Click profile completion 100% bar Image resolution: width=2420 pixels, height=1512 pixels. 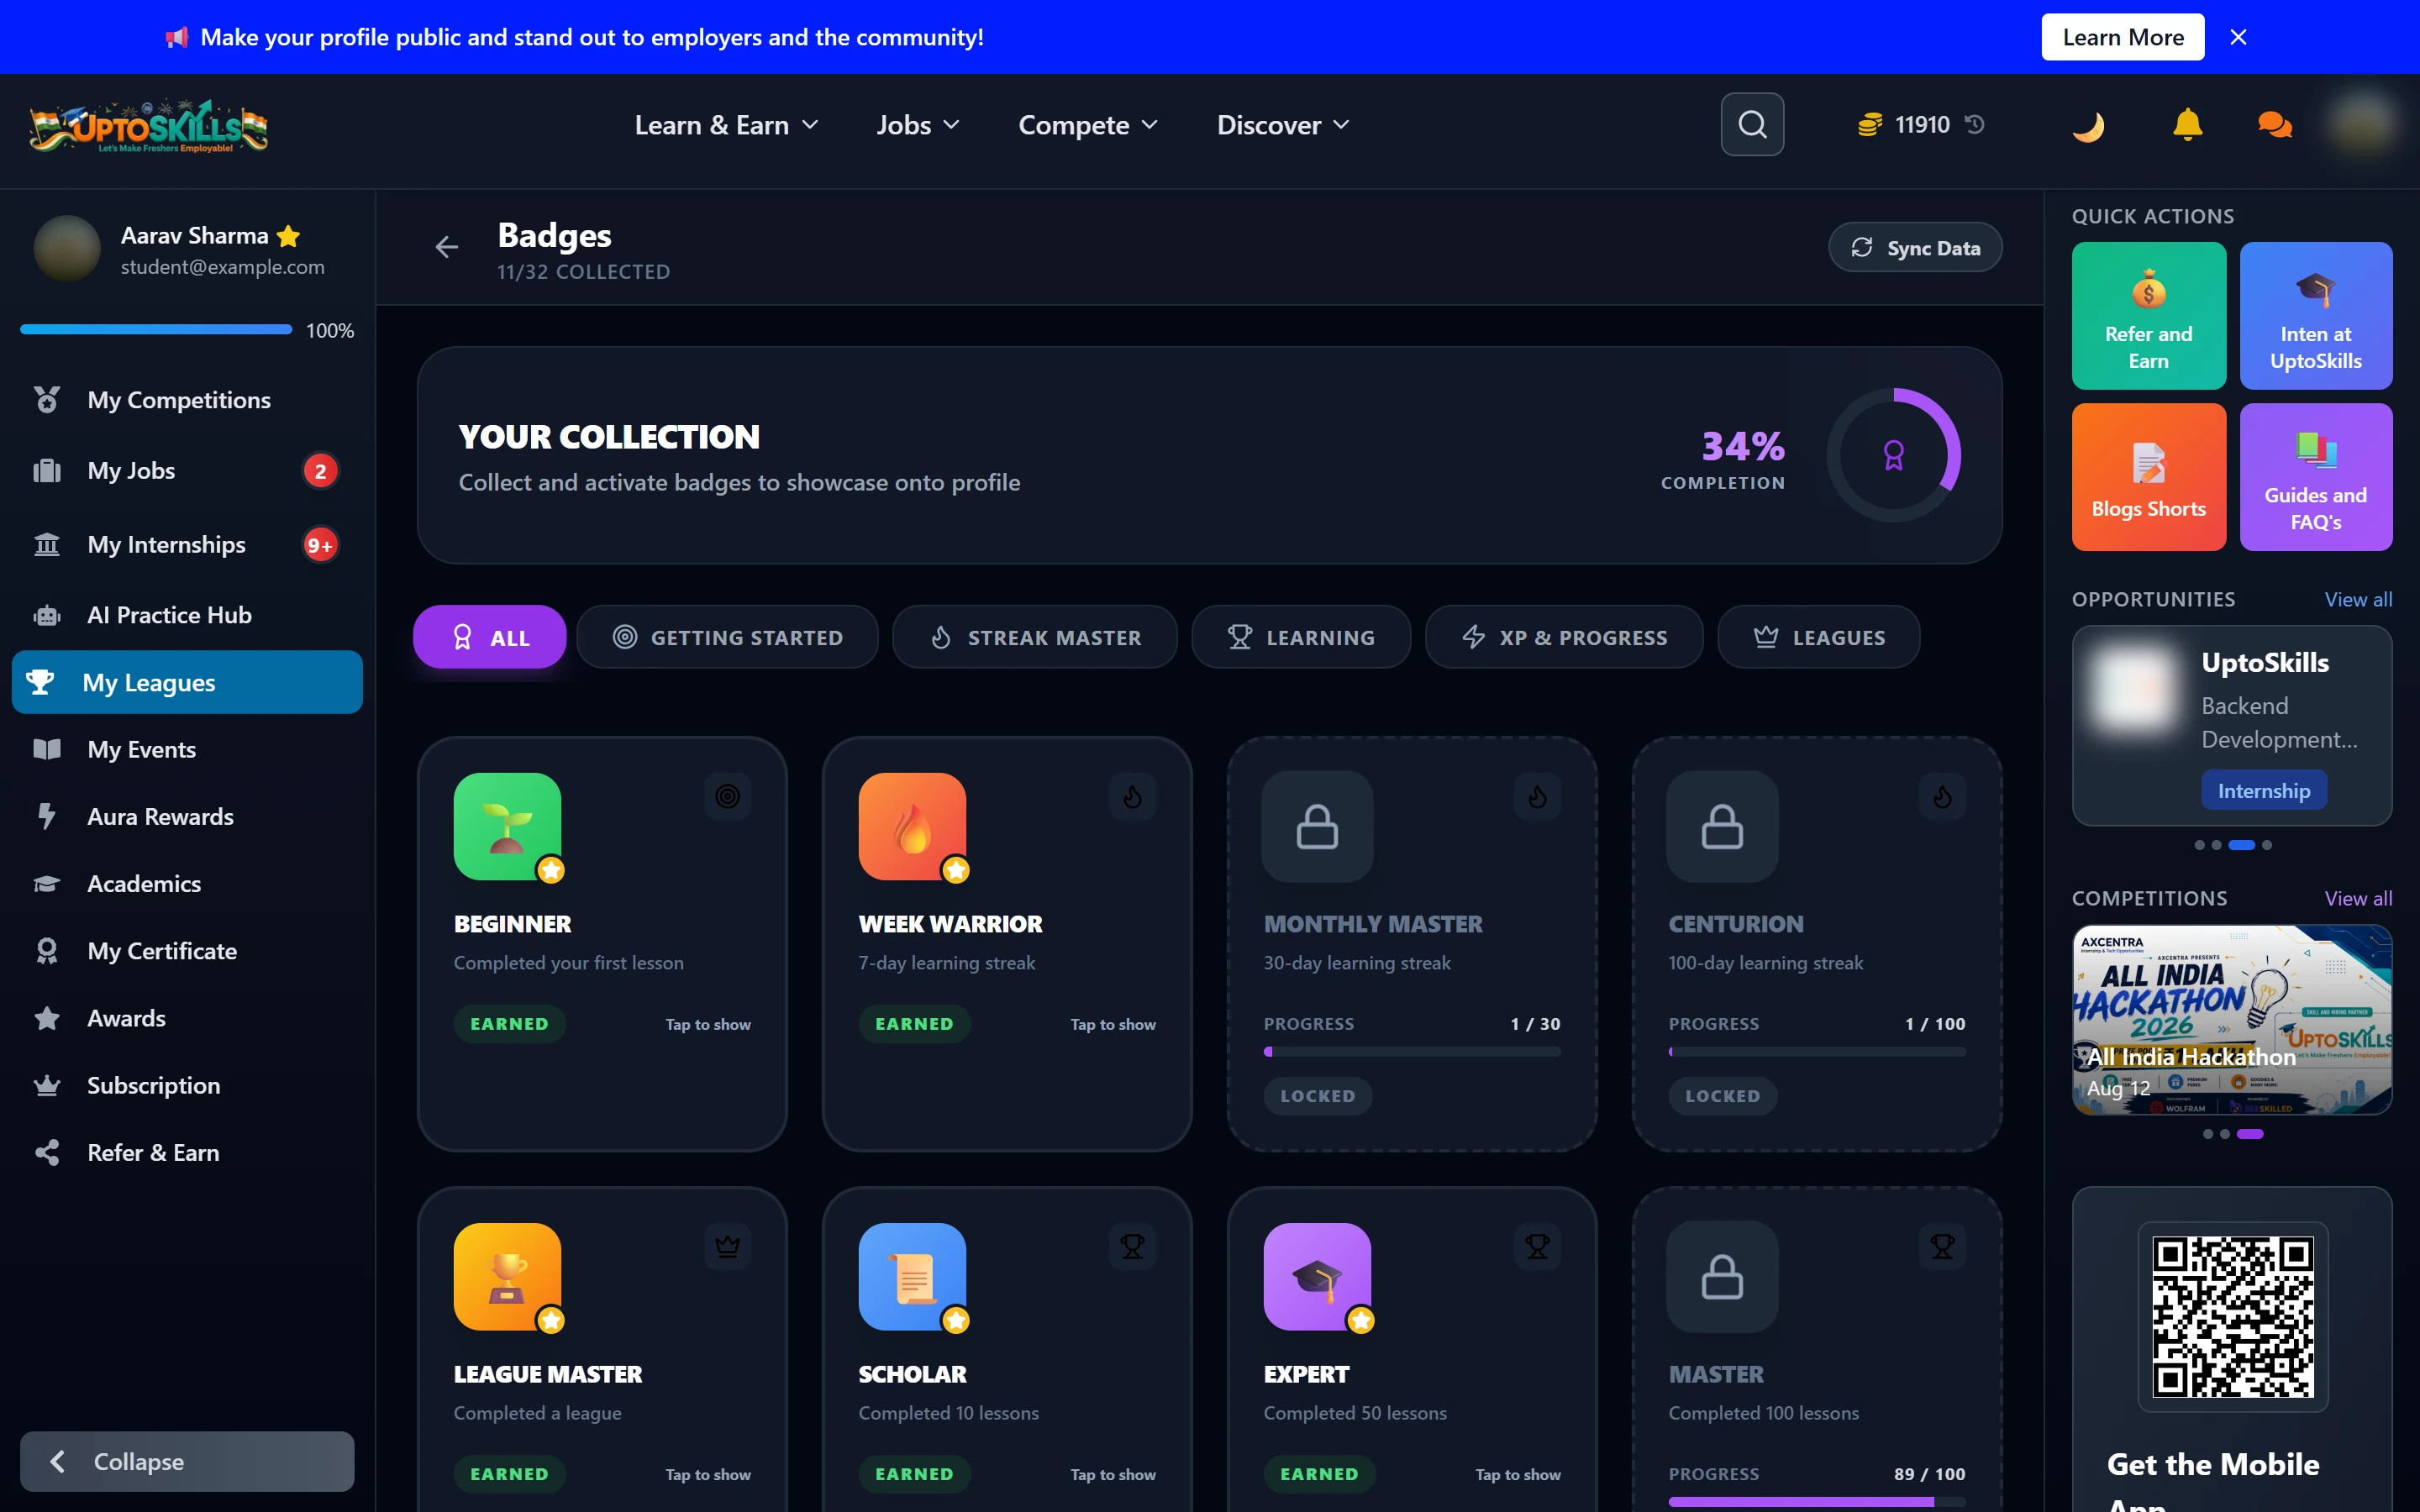click(x=156, y=329)
